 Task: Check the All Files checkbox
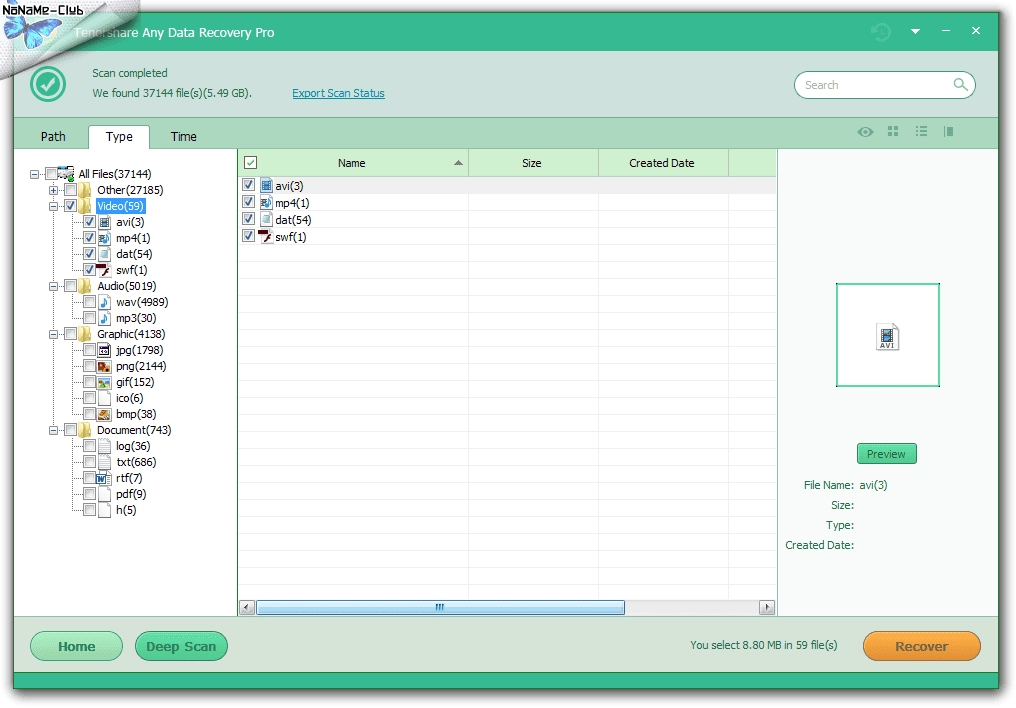[51, 174]
